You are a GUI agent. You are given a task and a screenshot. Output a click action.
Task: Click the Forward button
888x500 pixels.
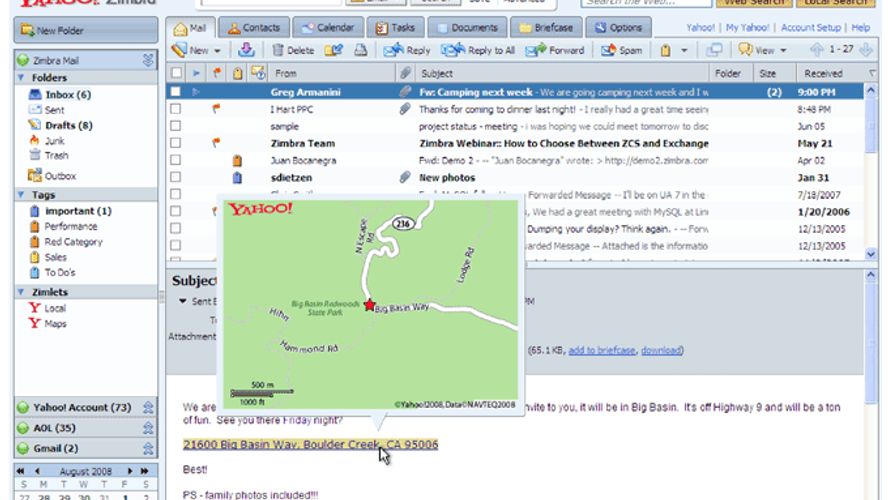tap(554, 50)
